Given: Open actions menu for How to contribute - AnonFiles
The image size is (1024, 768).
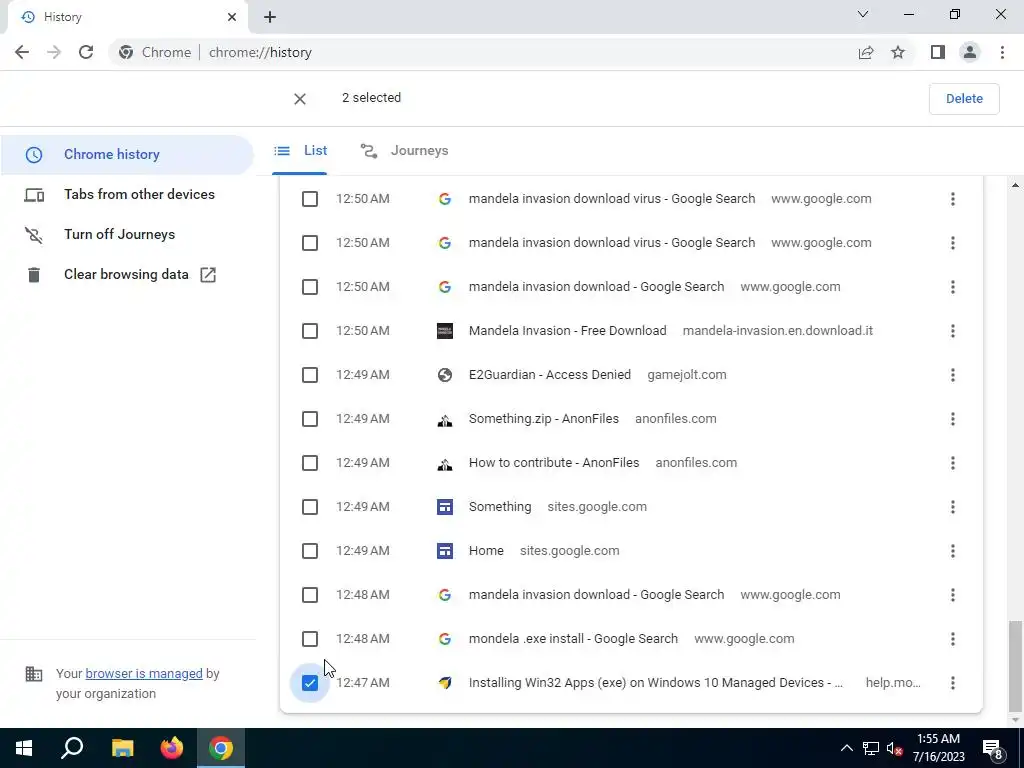Looking at the screenshot, I should (953, 463).
